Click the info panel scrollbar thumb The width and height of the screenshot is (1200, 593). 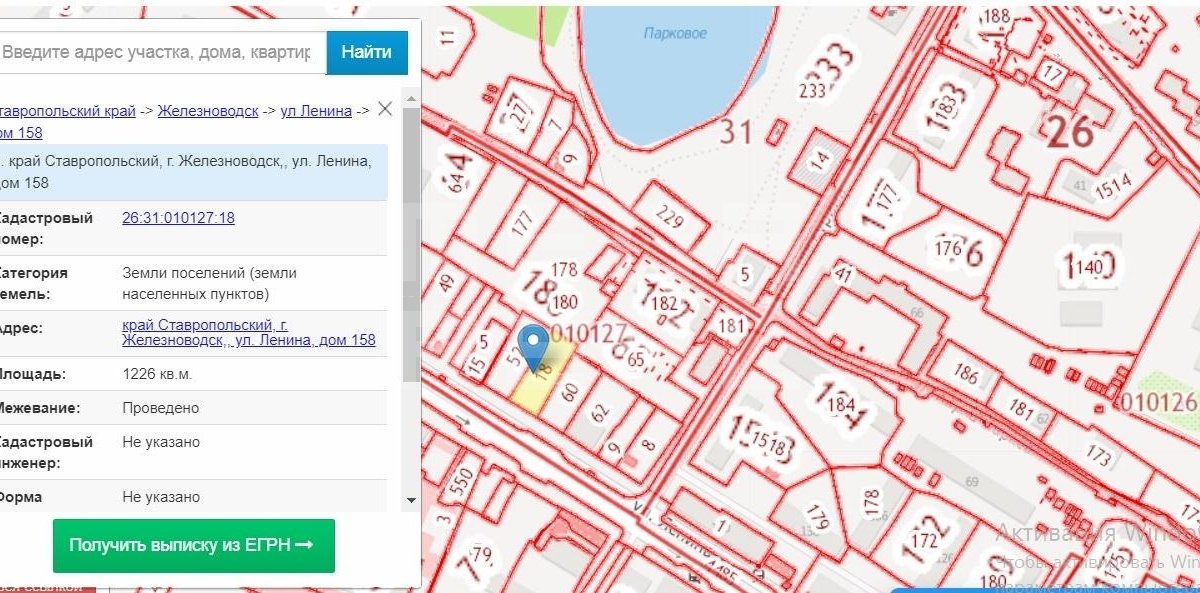[411, 245]
